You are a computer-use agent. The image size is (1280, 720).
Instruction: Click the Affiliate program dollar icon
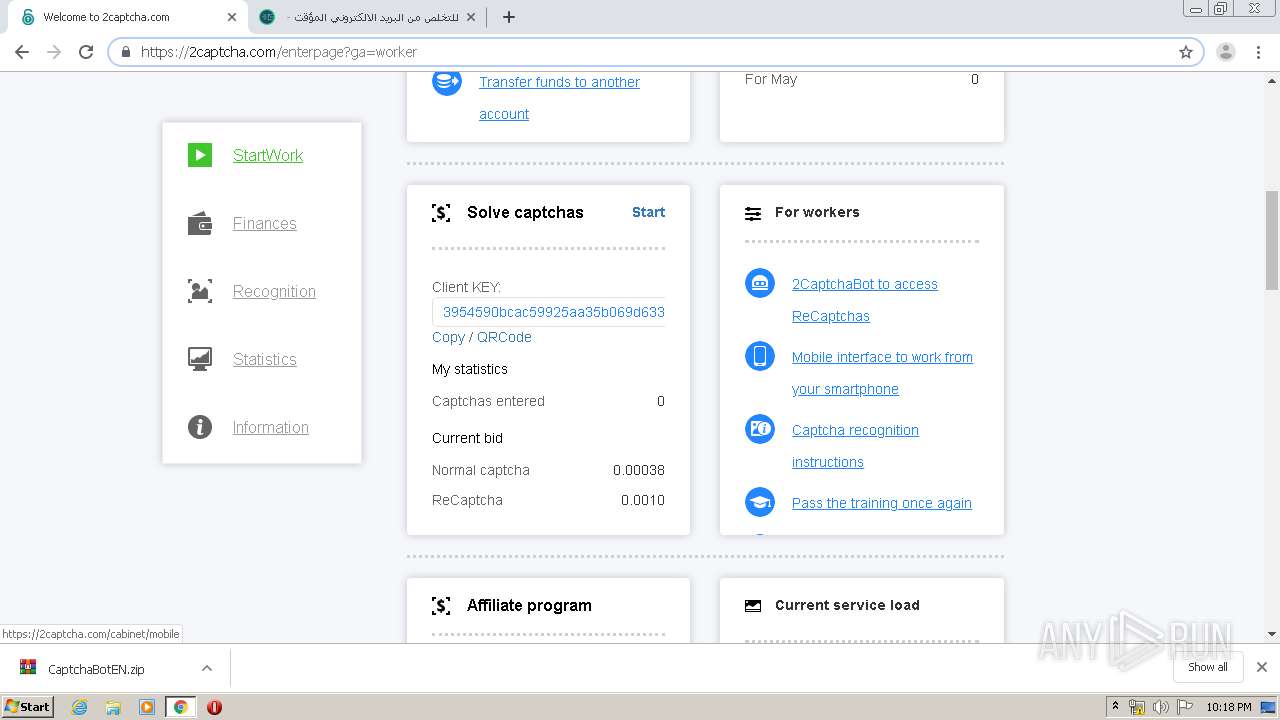(441, 606)
